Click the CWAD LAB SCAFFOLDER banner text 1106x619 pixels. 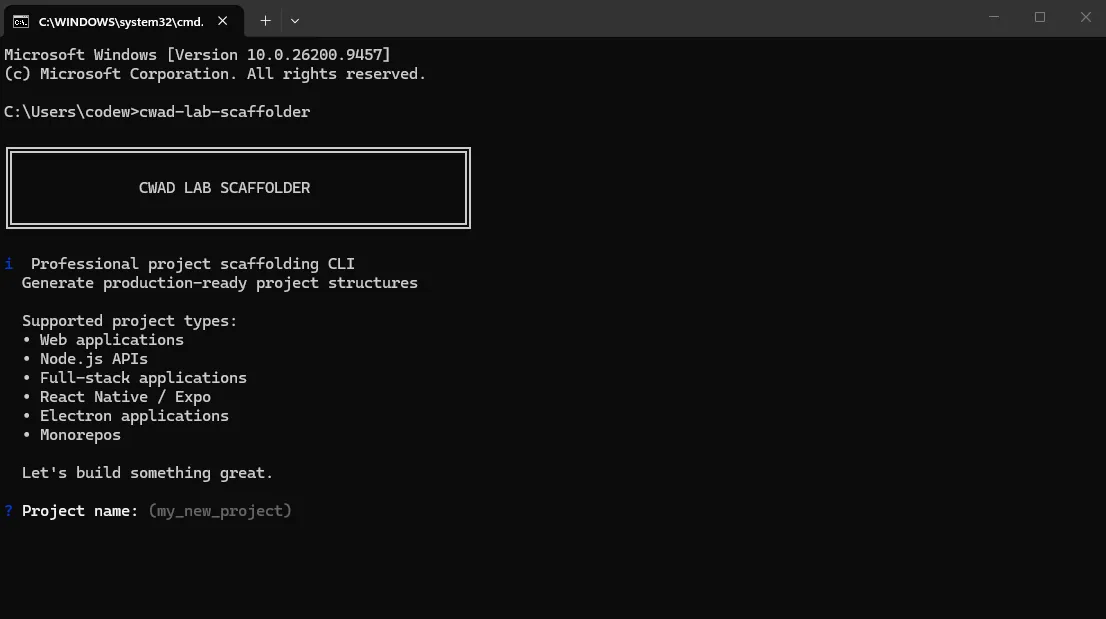tap(224, 188)
